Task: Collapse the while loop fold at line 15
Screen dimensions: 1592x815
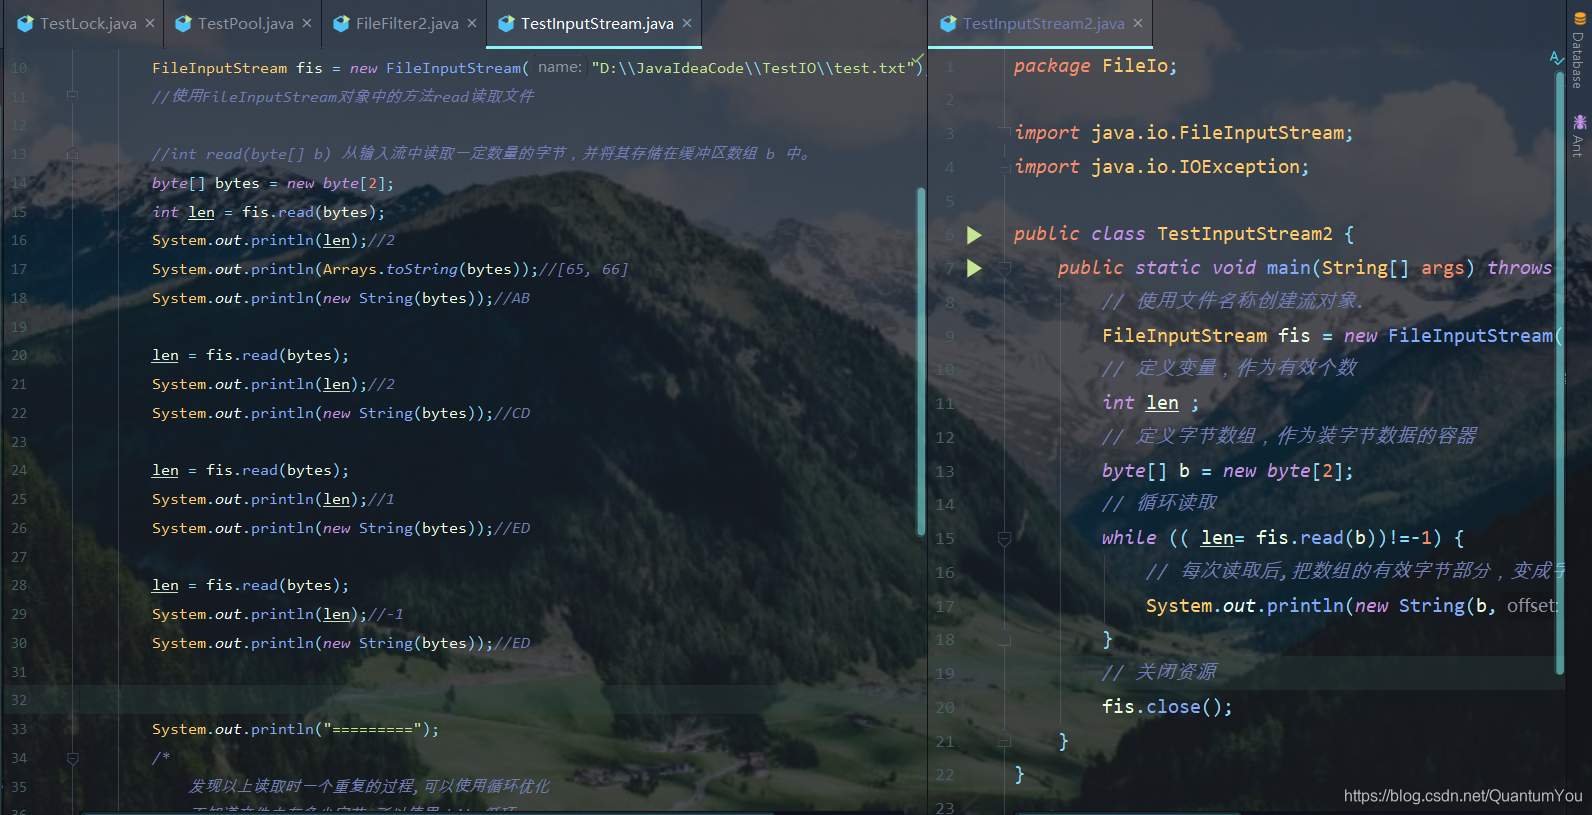Action: click(1005, 538)
